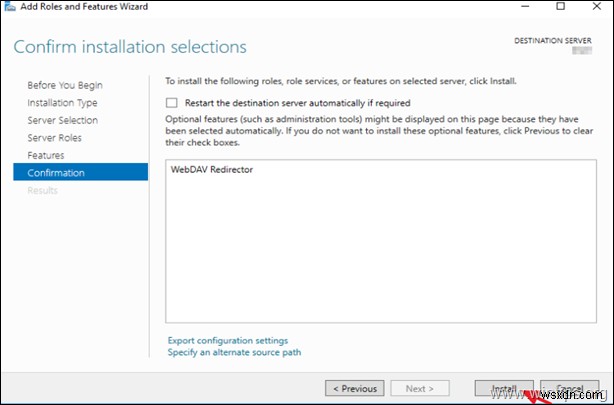Select the Server Roles step

coord(55,138)
